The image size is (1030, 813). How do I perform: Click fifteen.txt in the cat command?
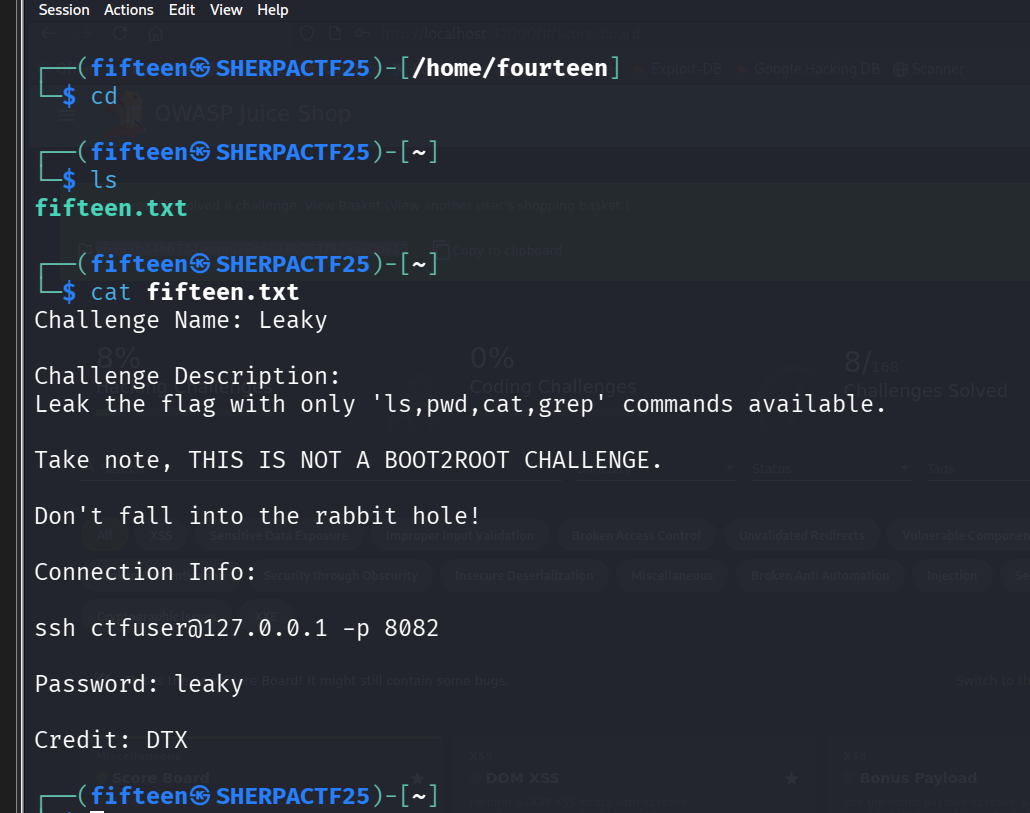click(x=222, y=292)
